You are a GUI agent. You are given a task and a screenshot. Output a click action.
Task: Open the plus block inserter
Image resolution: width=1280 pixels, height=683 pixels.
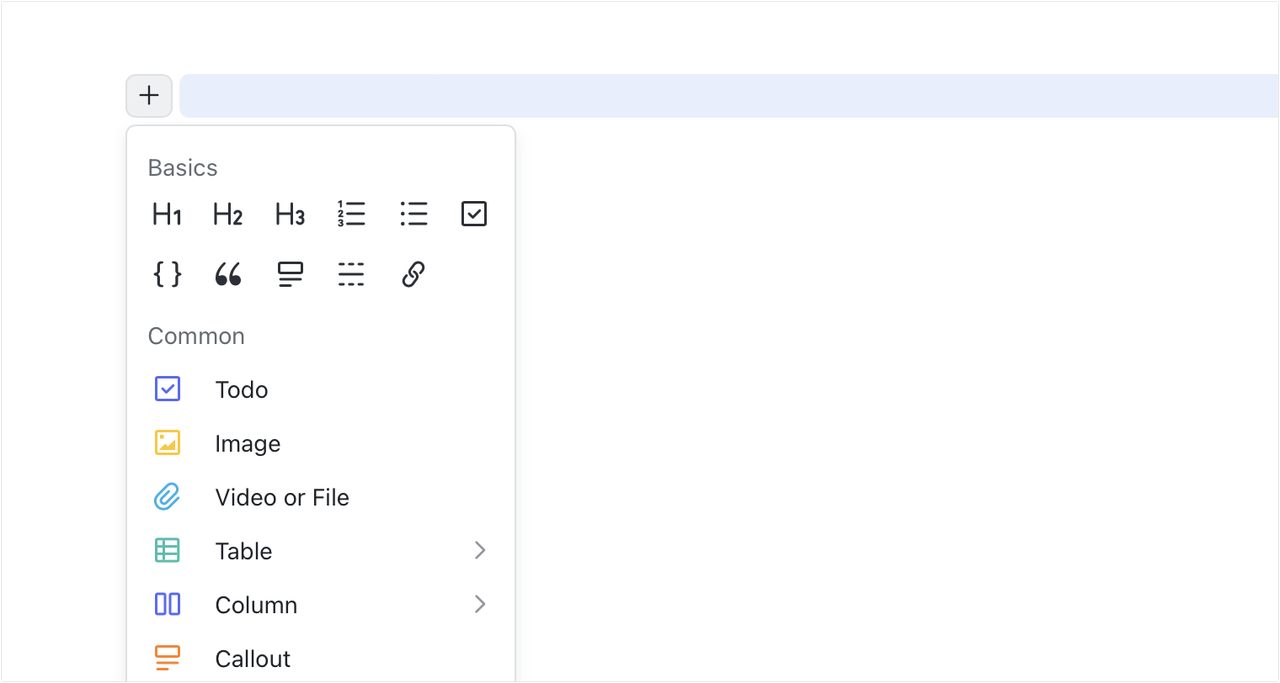[148, 95]
